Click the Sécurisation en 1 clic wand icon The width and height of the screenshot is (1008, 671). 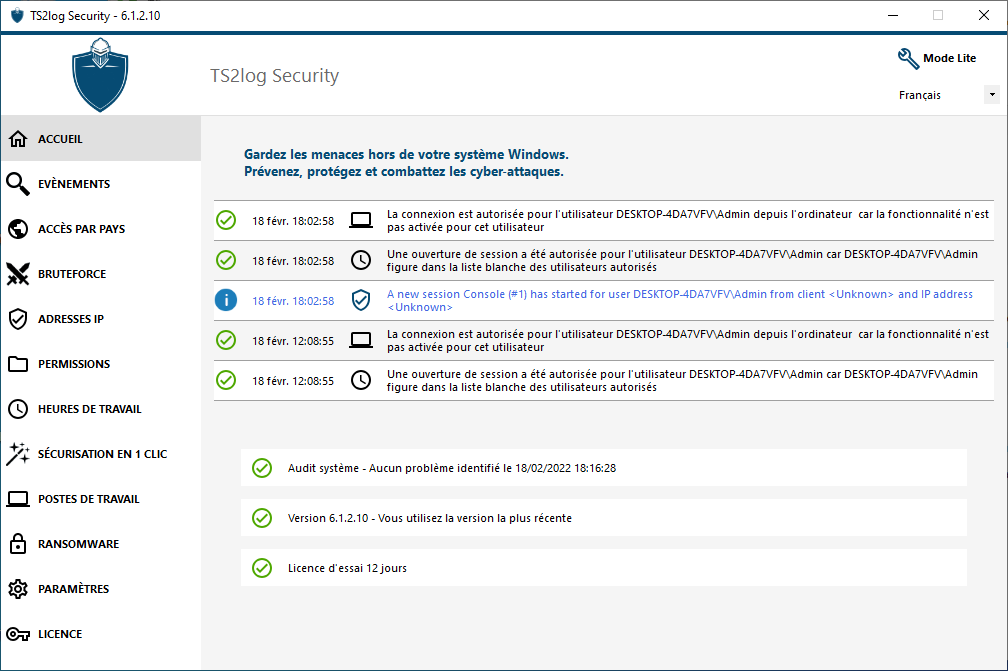tap(18, 454)
